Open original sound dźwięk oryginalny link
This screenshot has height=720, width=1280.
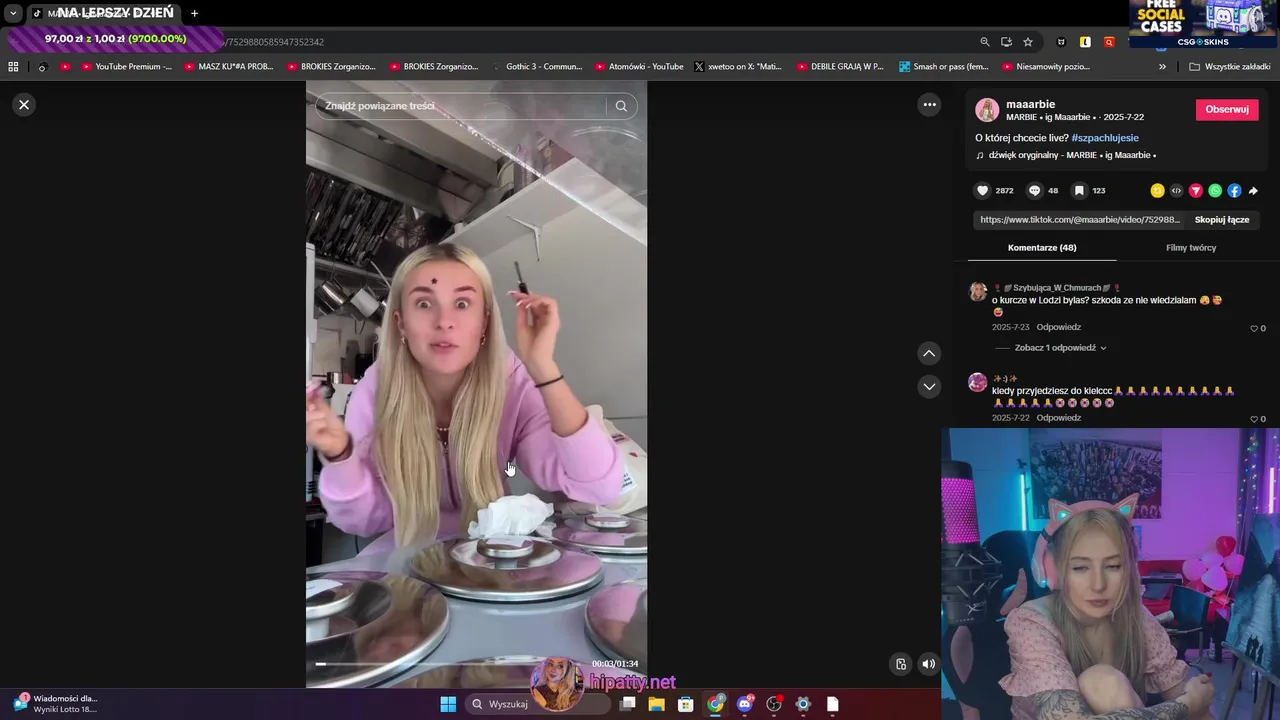point(1072,155)
